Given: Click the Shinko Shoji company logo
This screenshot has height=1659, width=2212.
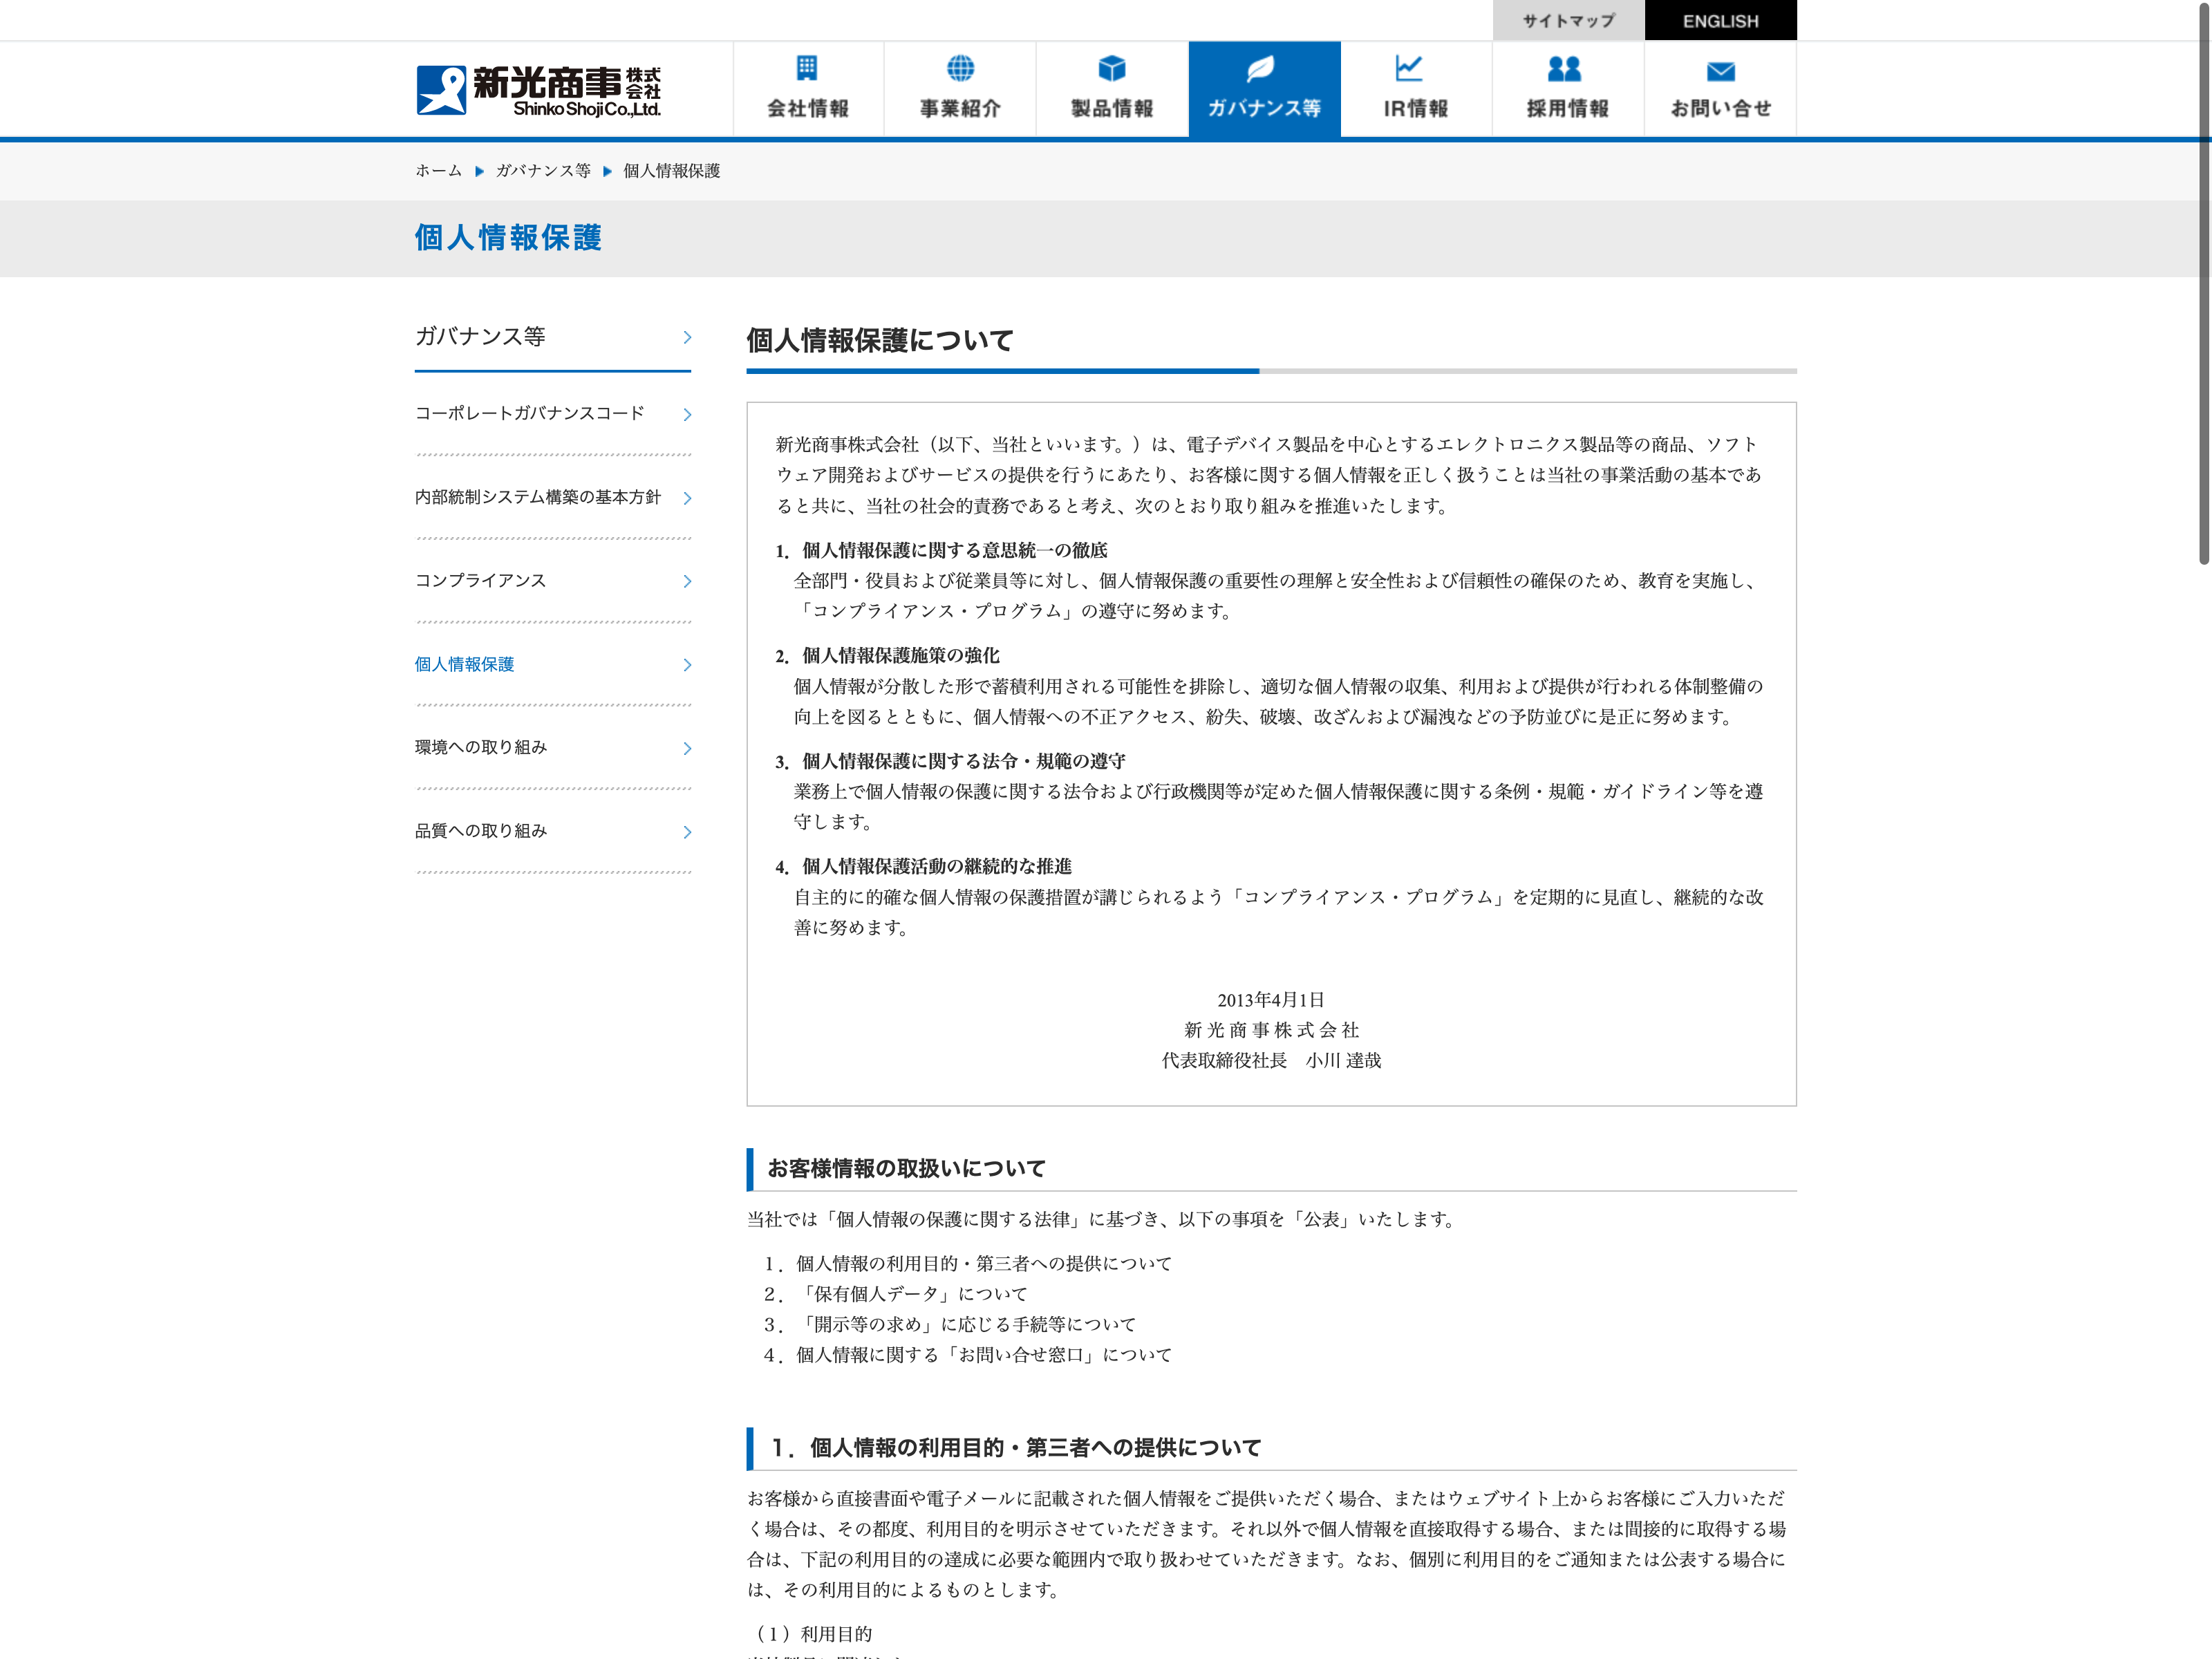Looking at the screenshot, I should pos(538,91).
